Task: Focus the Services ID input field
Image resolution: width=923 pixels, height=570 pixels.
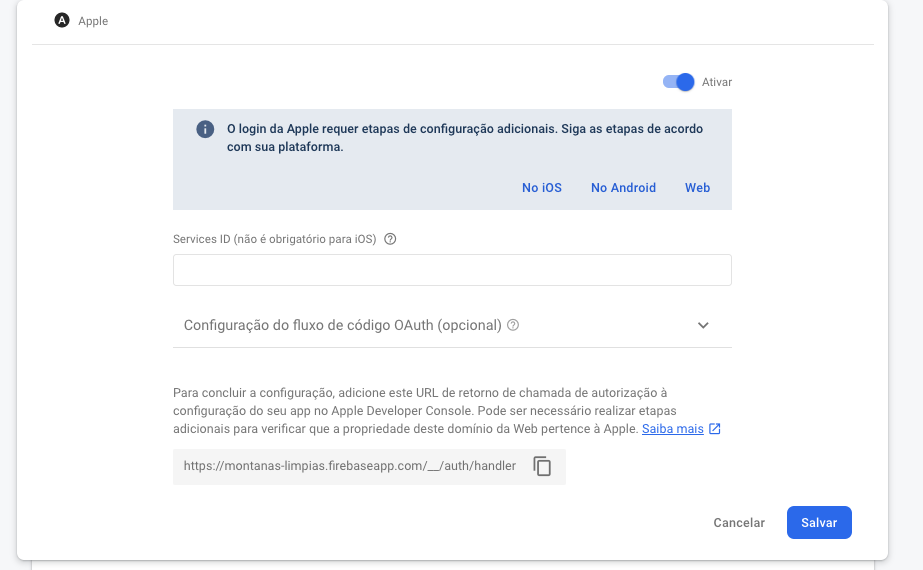Action: [x=452, y=270]
